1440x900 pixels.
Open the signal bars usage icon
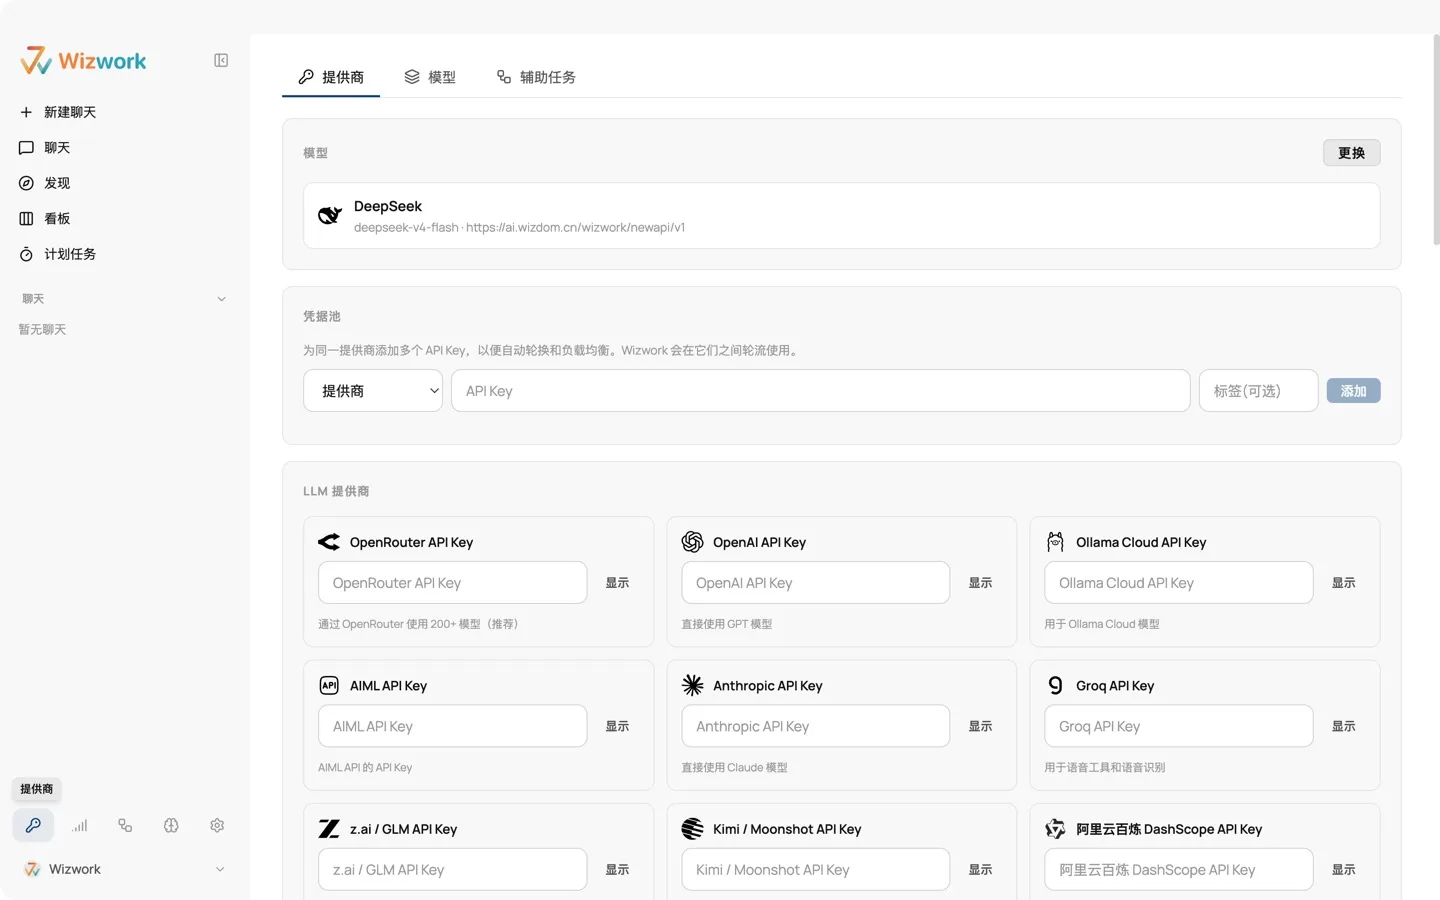(x=80, y=825)
